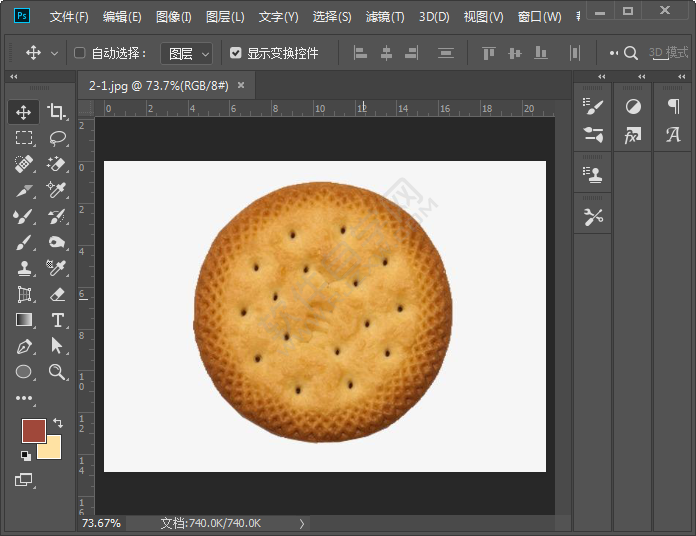Click the red foreground color swatch
Viewport: 696px width, 536px height.
[x=33, y=430]
